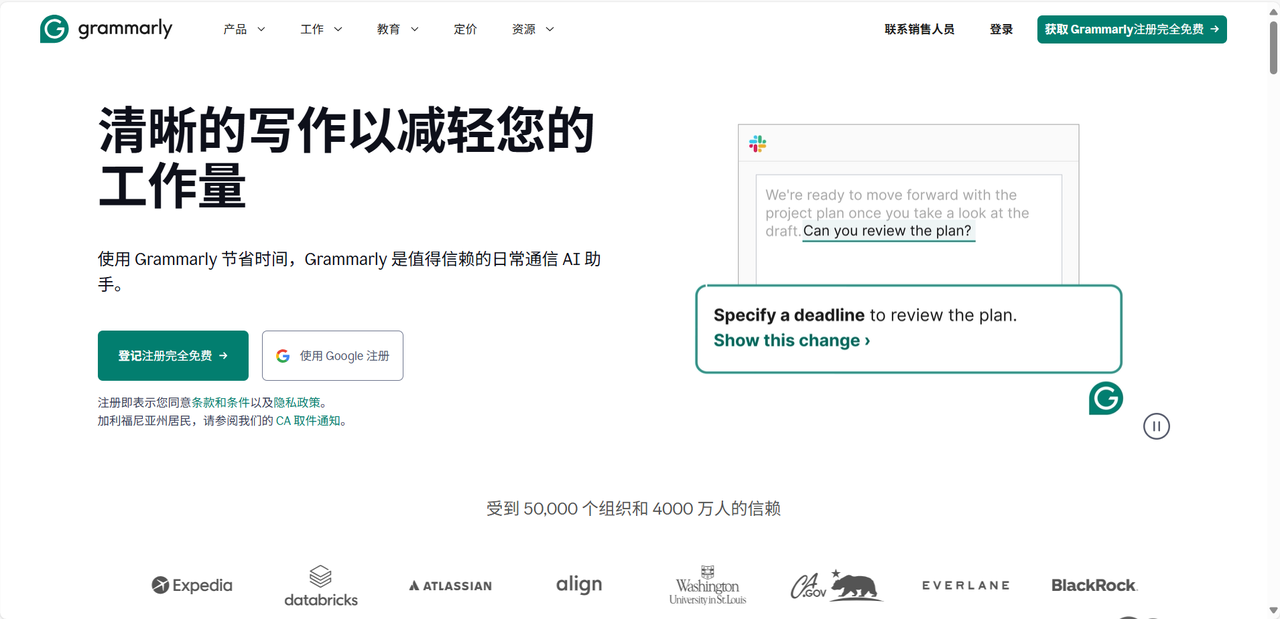Screen dimensions: 1280x619
Task: Click the 'Specify a deadline' suggestion text
Action: pyautogui.click(x=789, y=315)
